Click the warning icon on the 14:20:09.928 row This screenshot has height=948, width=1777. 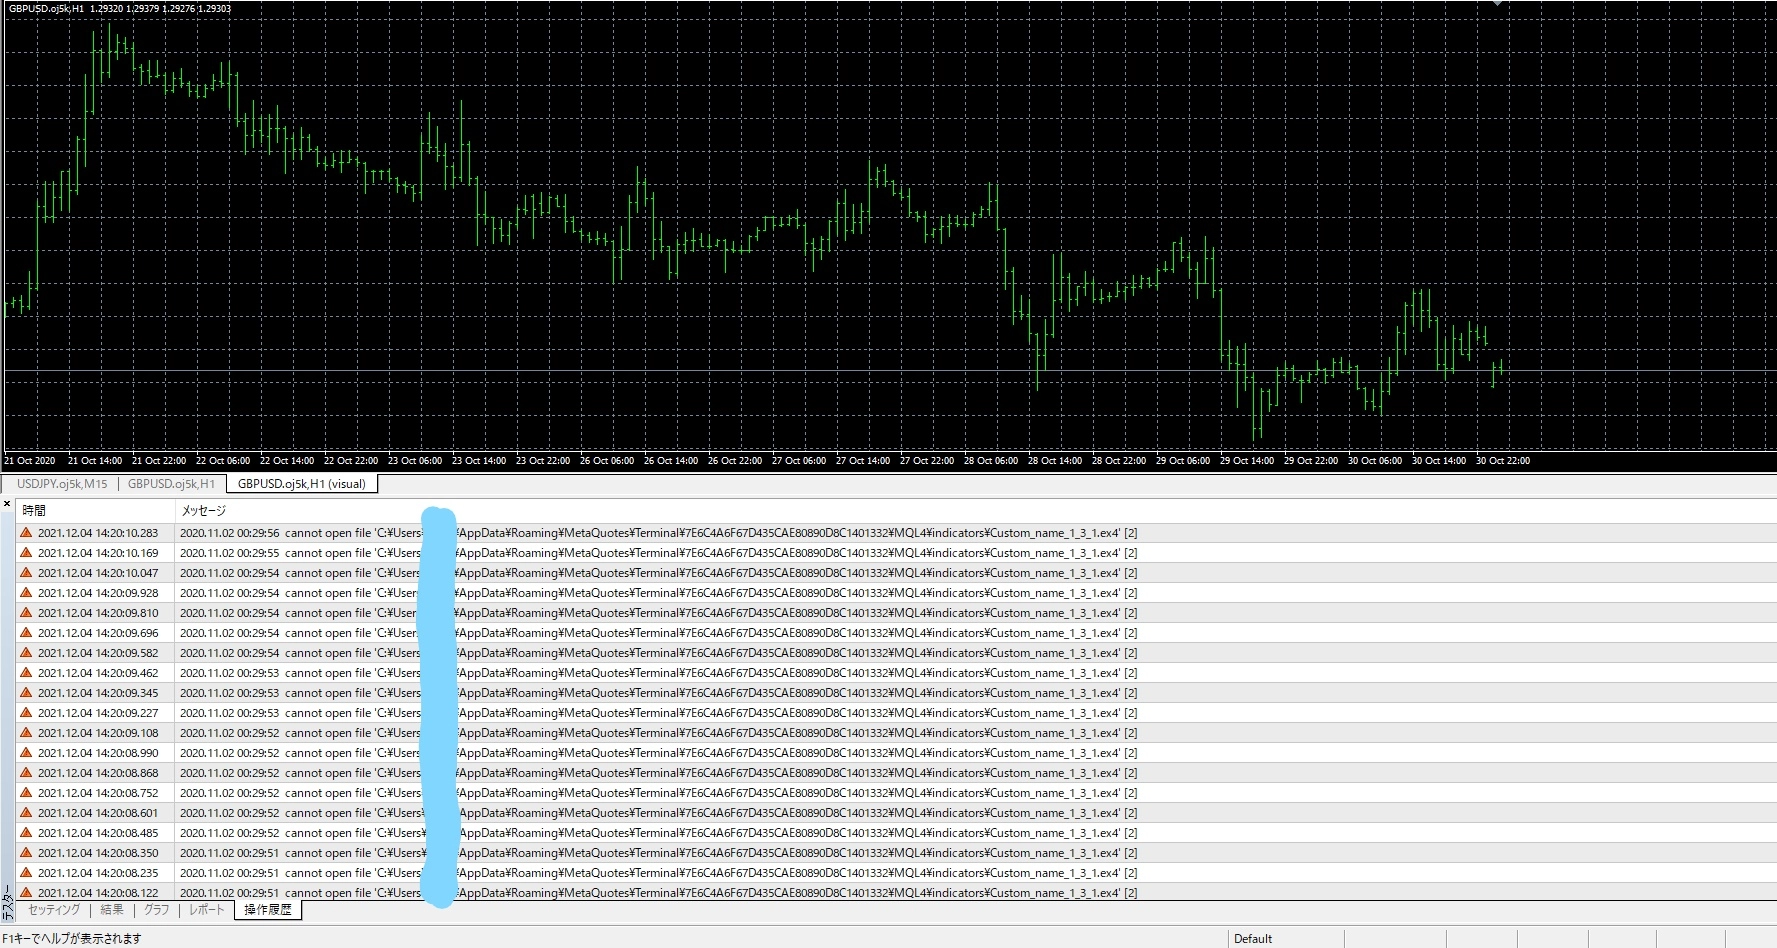27,593
